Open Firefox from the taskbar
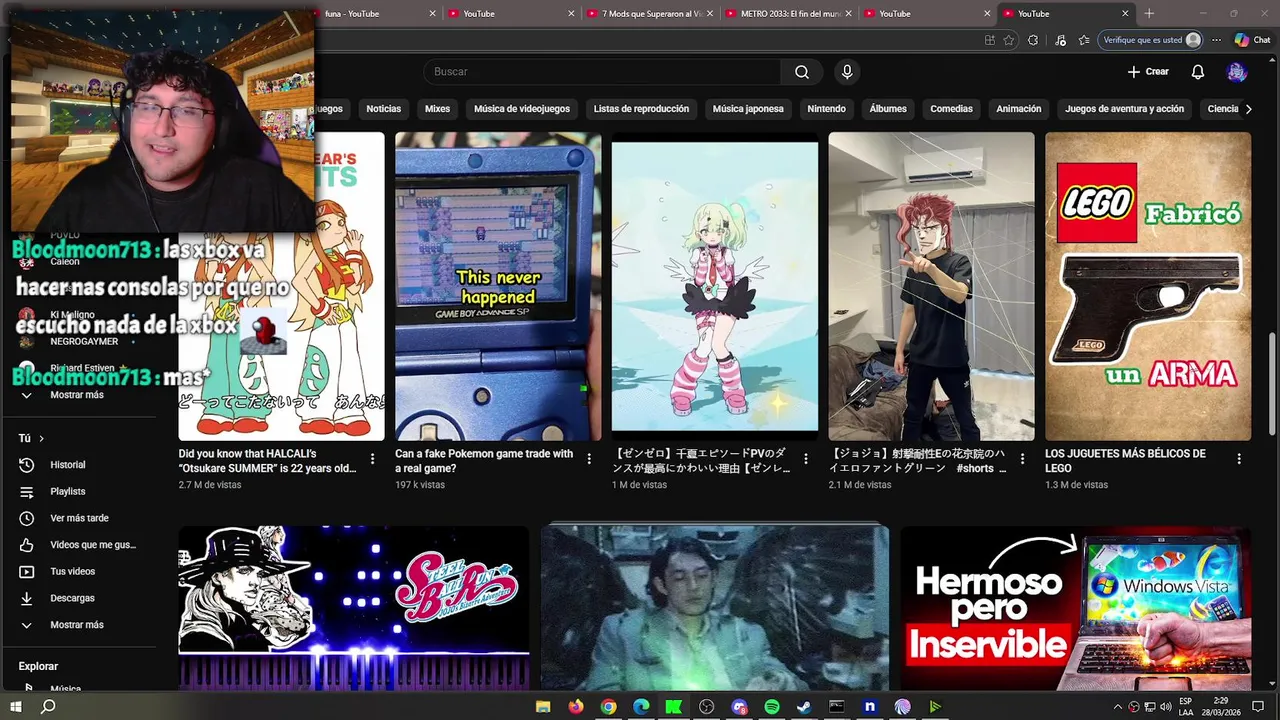Viewport: 1280px width, 720px height. tap(575, 707)
